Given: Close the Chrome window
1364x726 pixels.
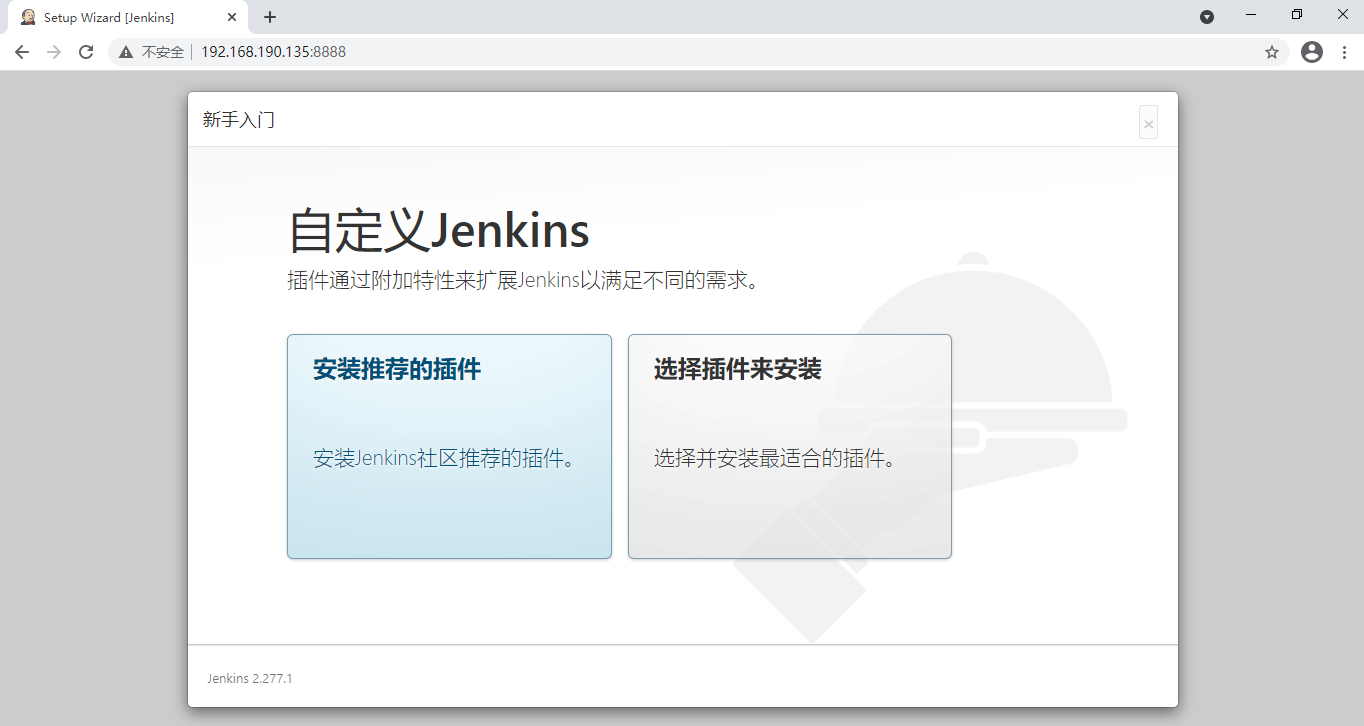Looking at the screenshot, I should [1342, 14].
